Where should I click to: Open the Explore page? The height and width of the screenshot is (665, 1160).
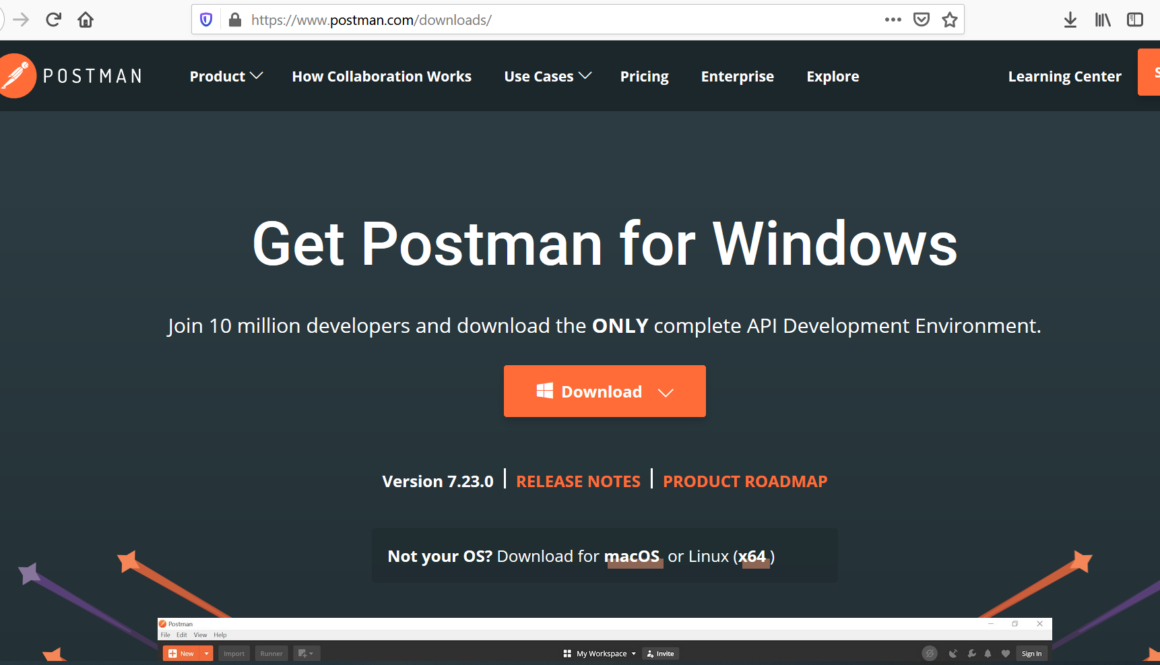coord(832,76)
